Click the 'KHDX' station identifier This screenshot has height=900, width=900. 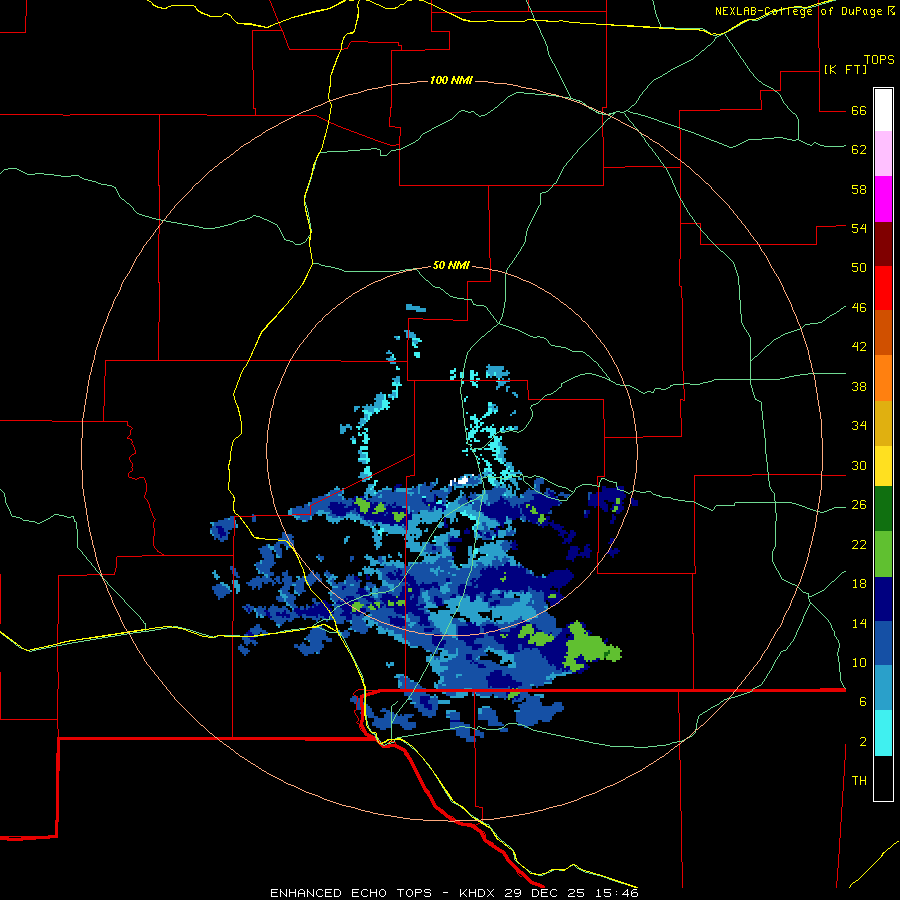[478, 893]
